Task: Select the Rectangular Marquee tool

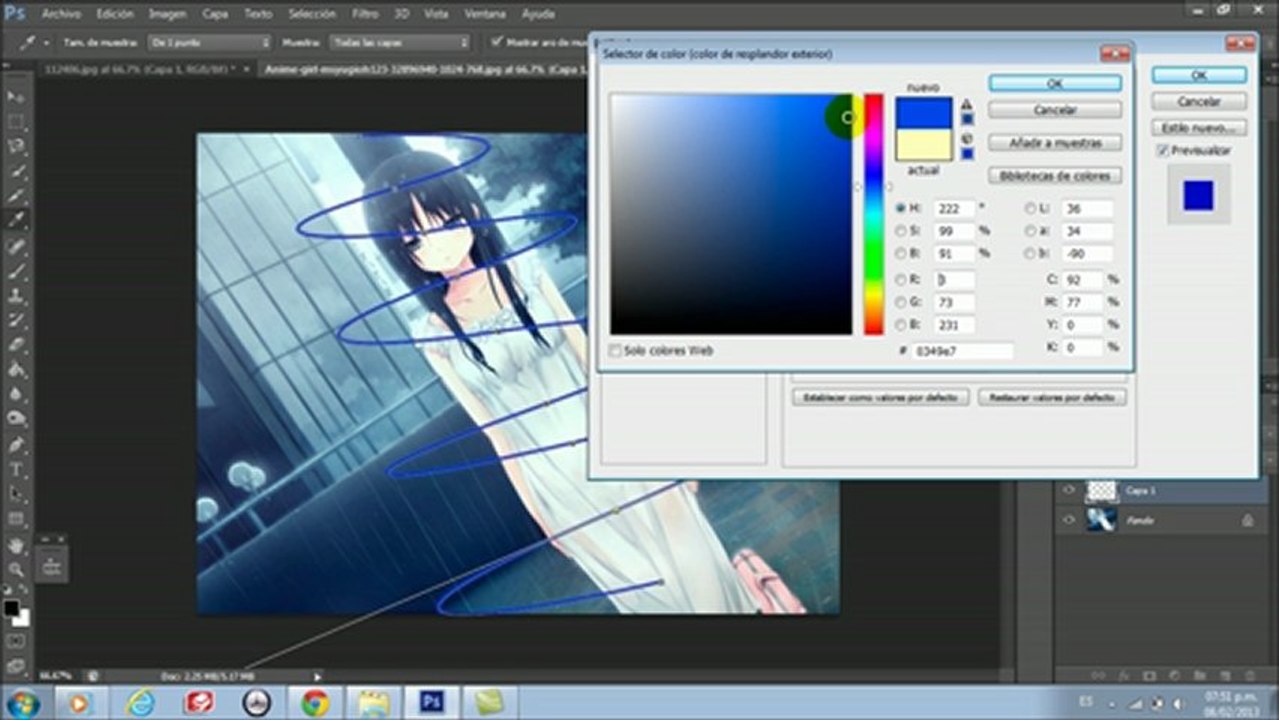Action: [x=16, y=121]
